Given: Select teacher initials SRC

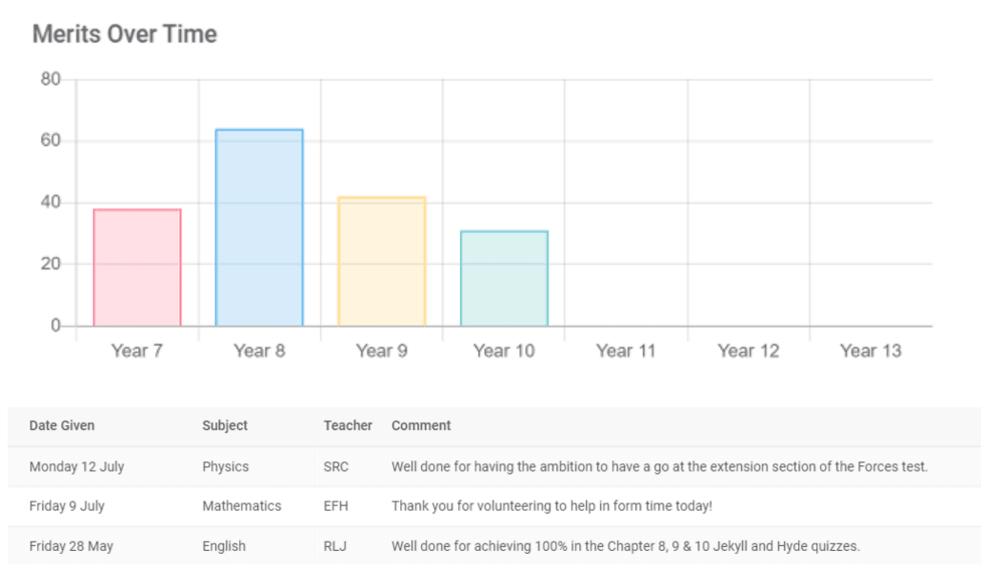Looking at the screenshot, I should coord(336,467).
